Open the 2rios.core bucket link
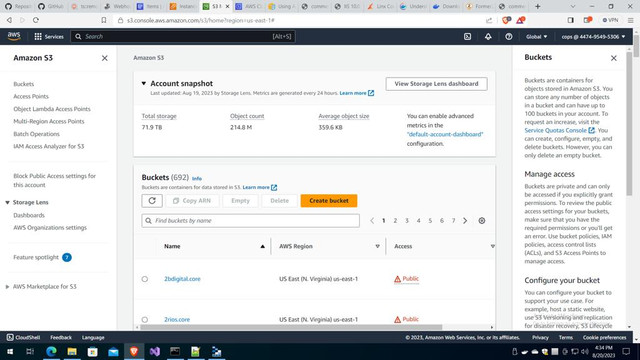The width and height of the screenshot is (640, 360). click(177, 319)
